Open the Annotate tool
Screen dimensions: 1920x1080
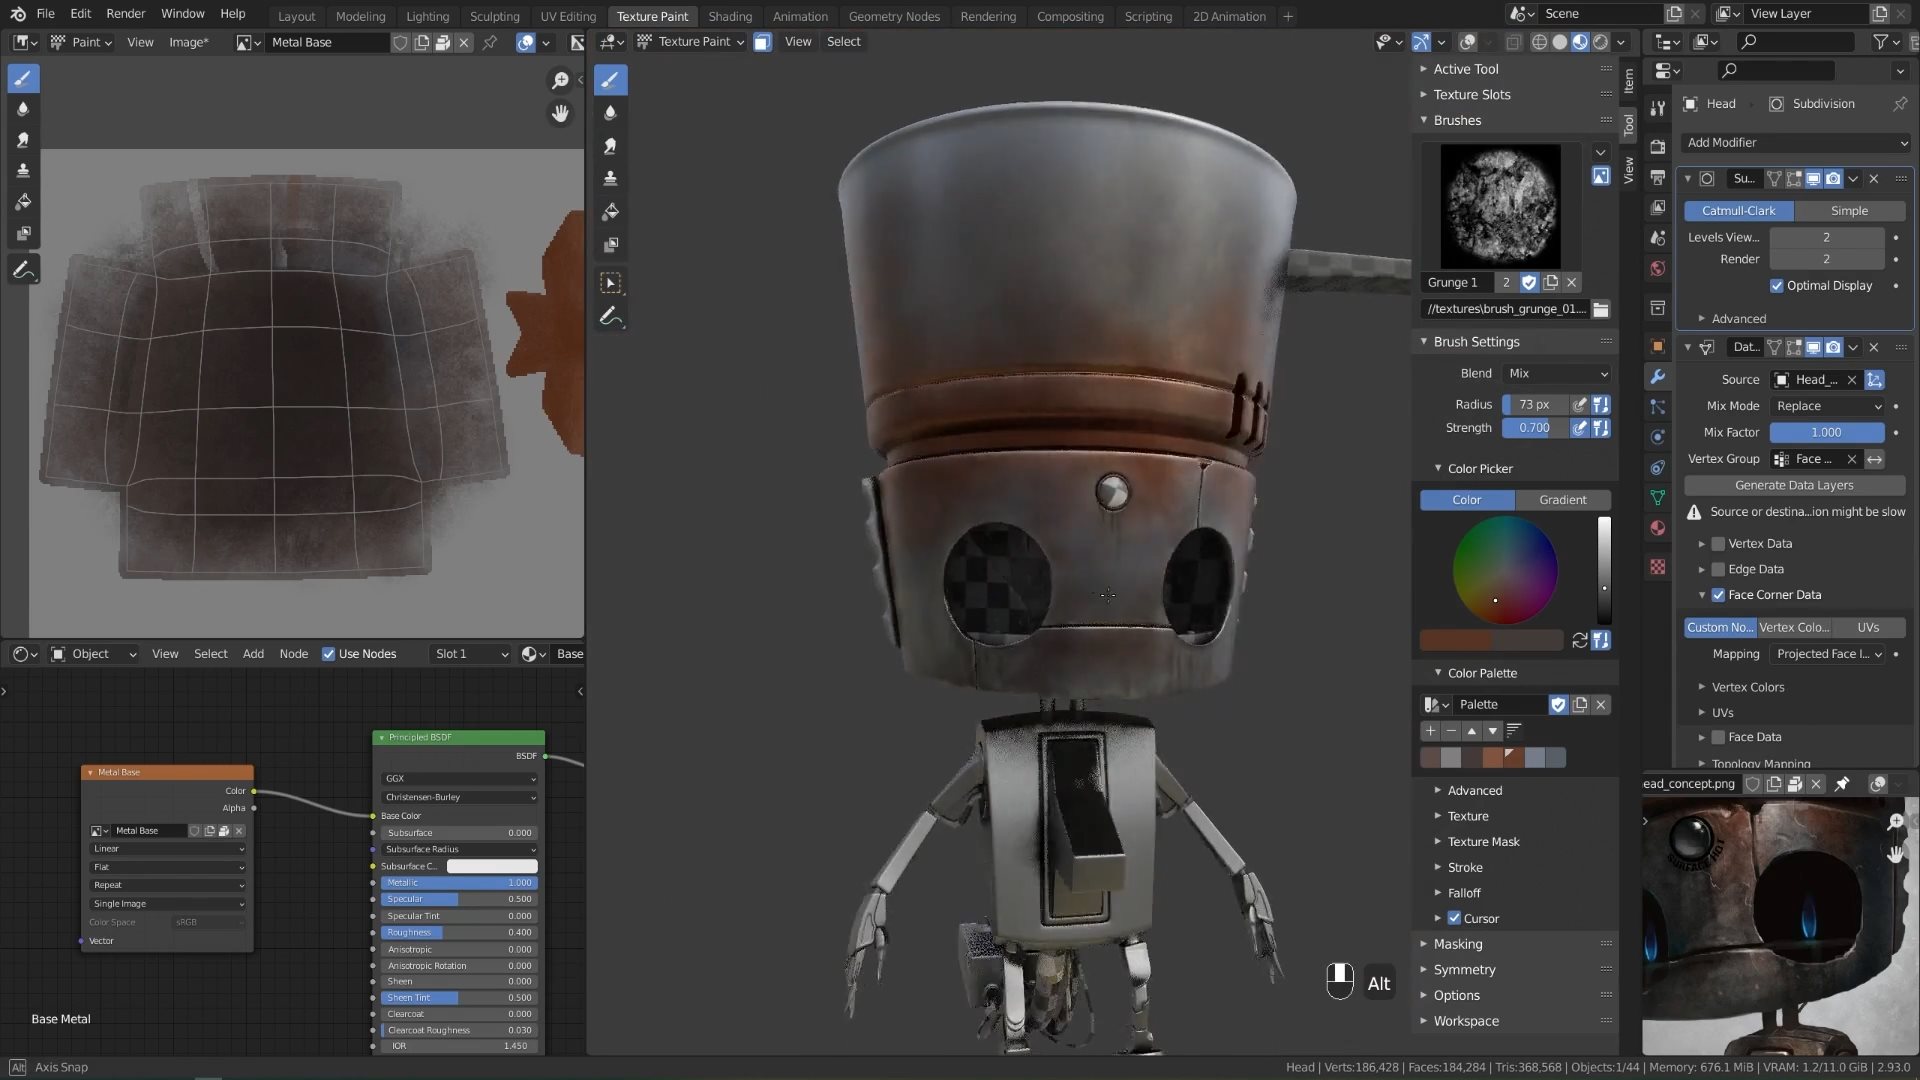pyautogui.click(x=24, y=268)
